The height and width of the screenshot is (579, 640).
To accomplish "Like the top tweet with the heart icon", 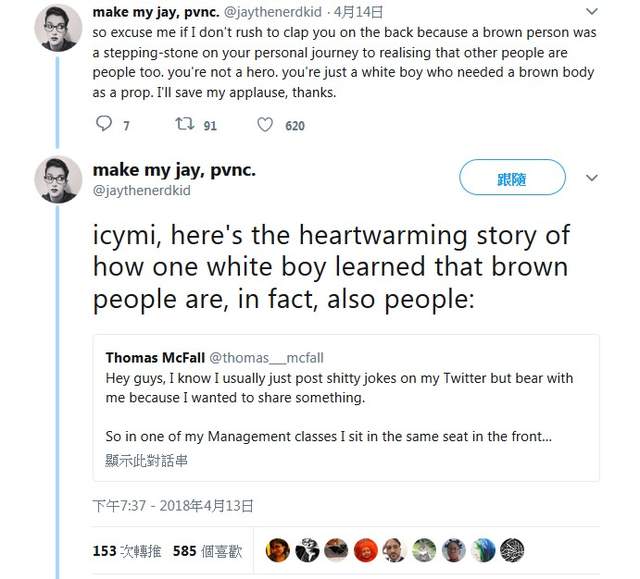I will (265, 125).
